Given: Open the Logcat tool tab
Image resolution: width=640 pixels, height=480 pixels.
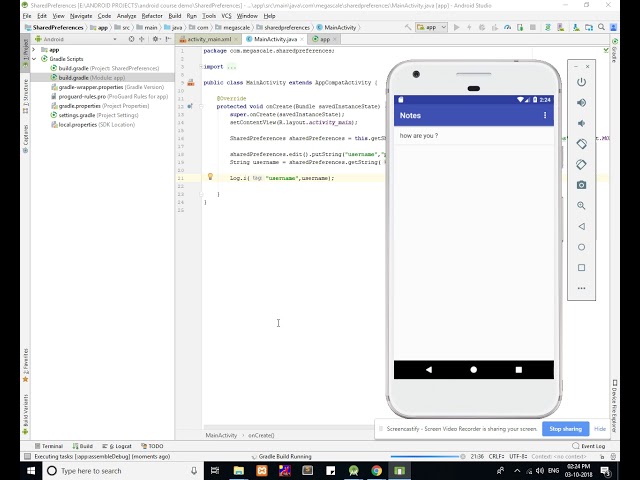Looking at the screenshot, I should point(117,446).
